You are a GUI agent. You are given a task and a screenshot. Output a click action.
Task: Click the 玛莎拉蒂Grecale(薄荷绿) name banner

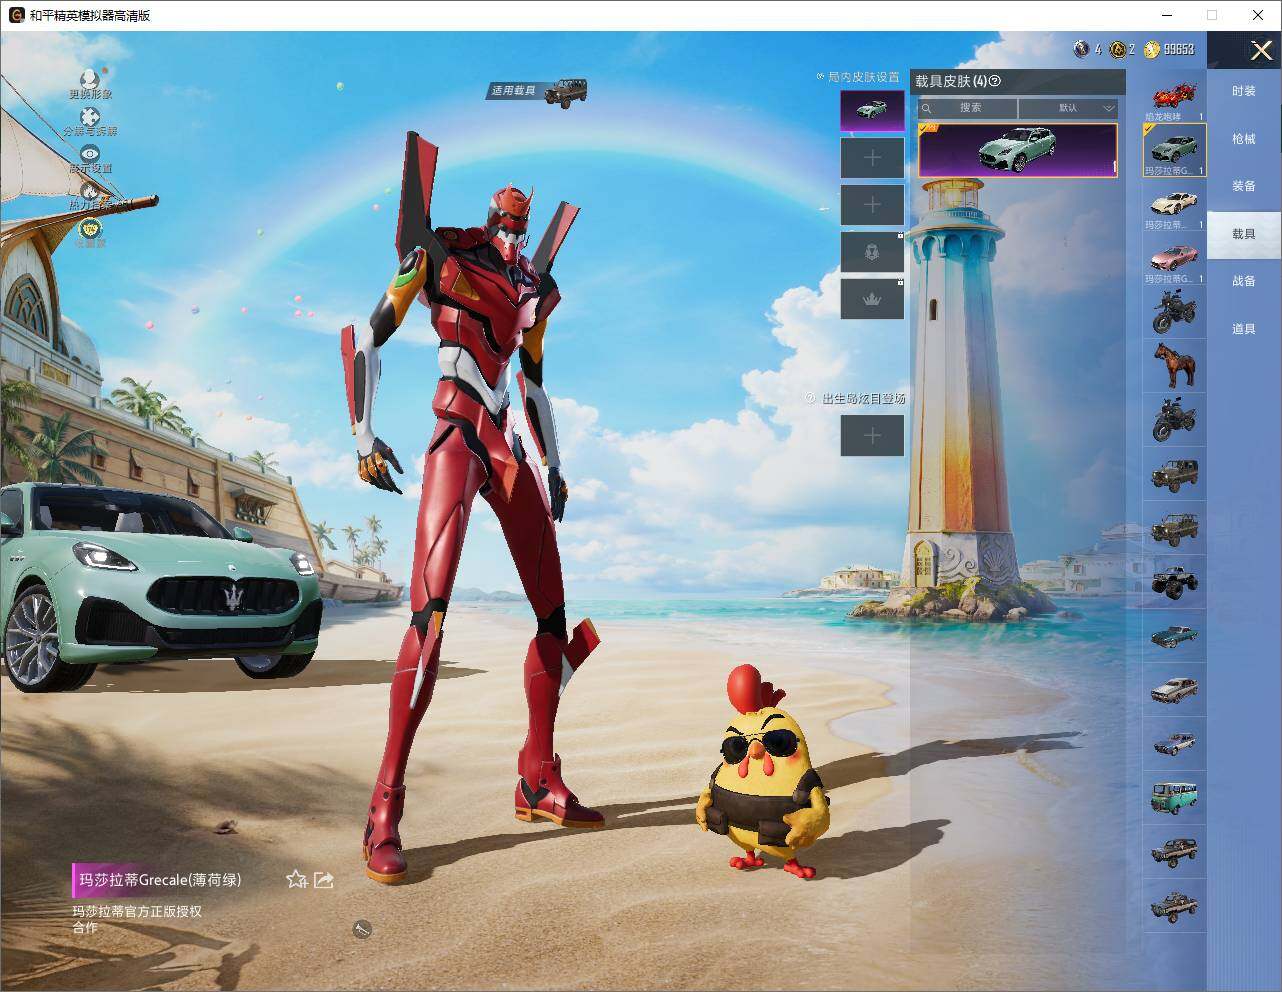tap(159, 880)
